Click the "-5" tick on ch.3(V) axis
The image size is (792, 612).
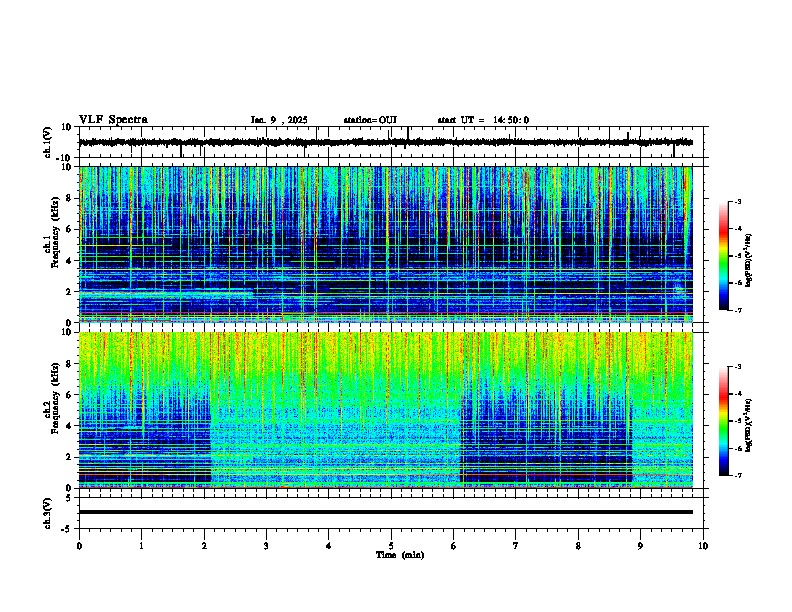(67, 529)
